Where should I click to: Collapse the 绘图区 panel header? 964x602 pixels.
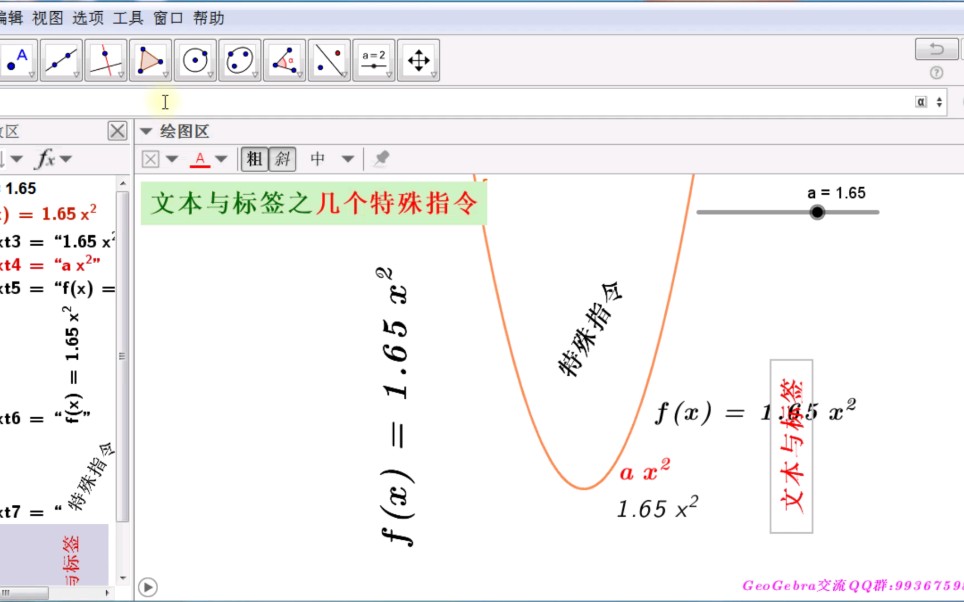(x=146, y=130)
